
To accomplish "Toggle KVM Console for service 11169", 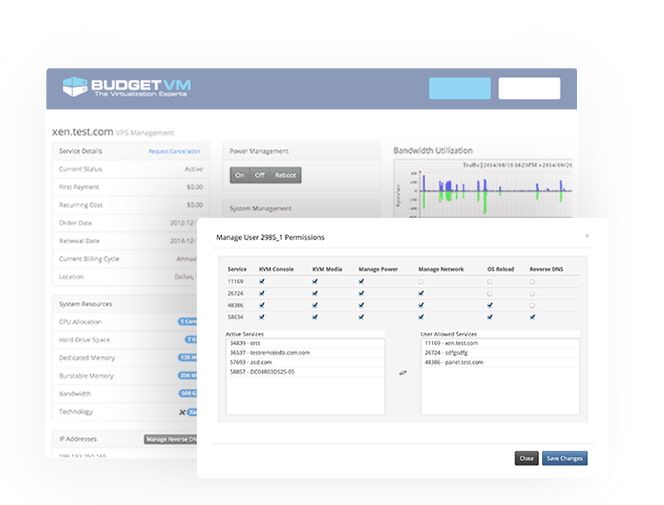I will click(261, 282).
